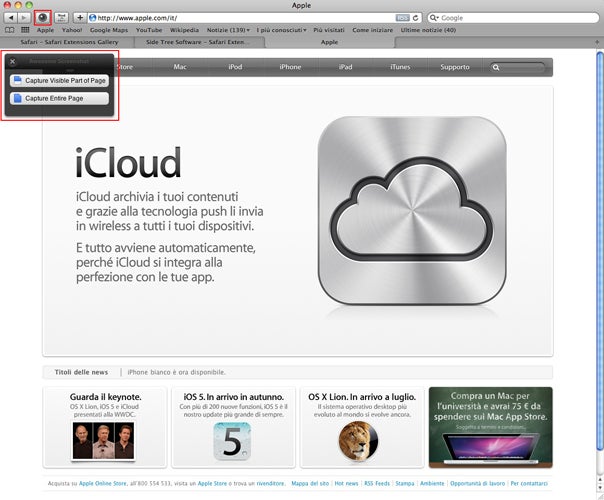
Task: Click Per contattarci footer link
Action: coord(529,484)
